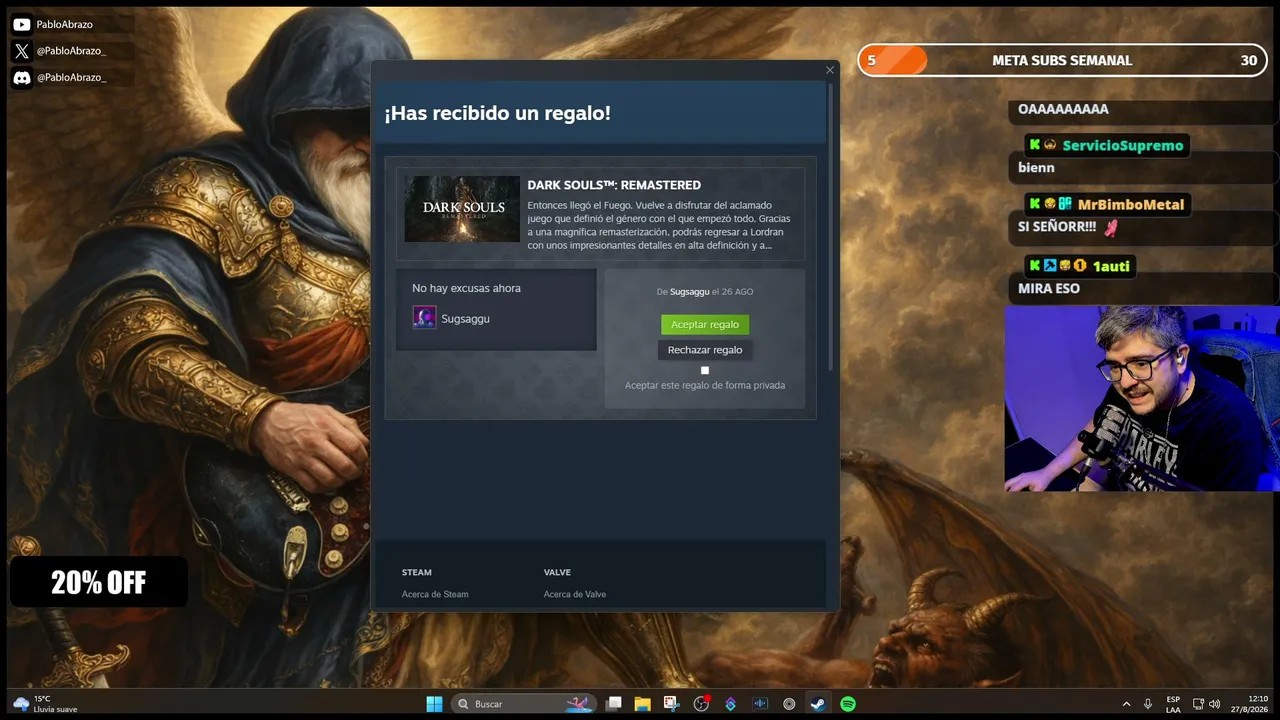This screenshot has height=720, width=1280.
Task: Open the weather widget on taskbar
Action: point(46,704)
